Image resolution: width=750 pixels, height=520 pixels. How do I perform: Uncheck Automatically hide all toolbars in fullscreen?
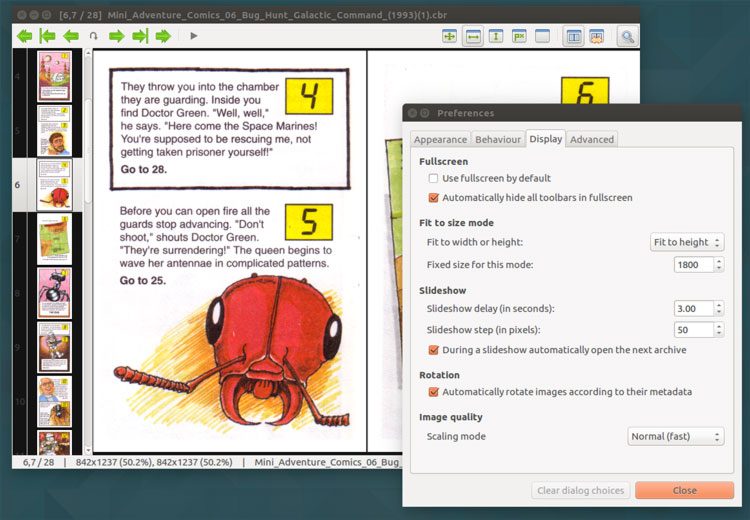433,198
